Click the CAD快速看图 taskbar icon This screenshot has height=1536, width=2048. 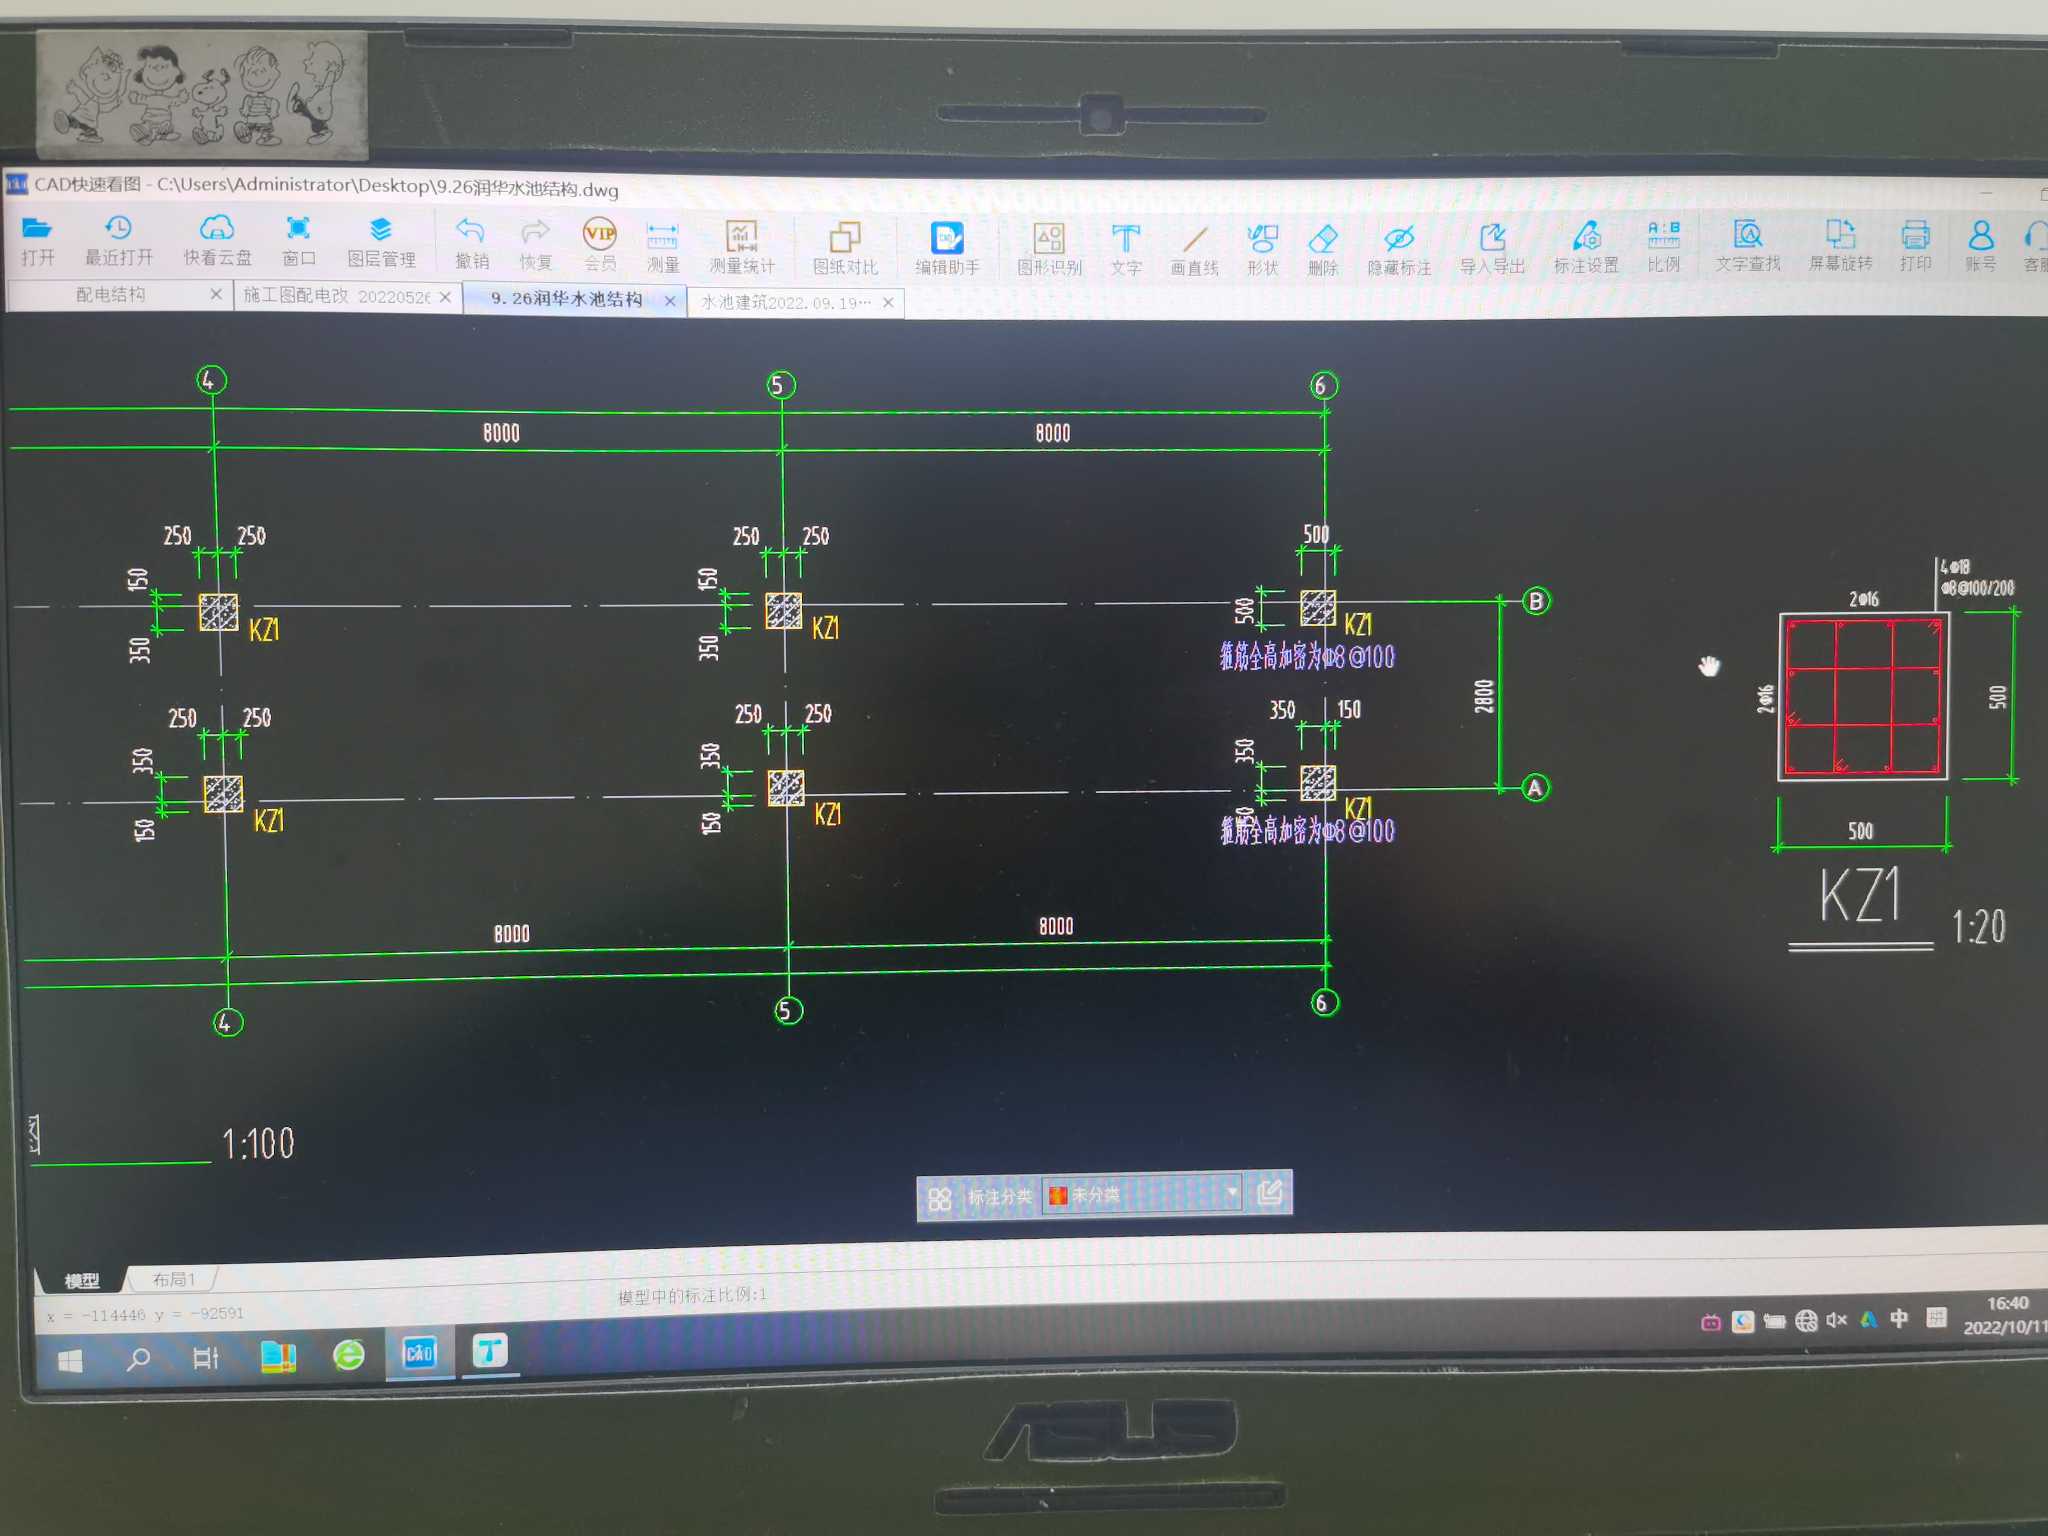coord(419,1354)
